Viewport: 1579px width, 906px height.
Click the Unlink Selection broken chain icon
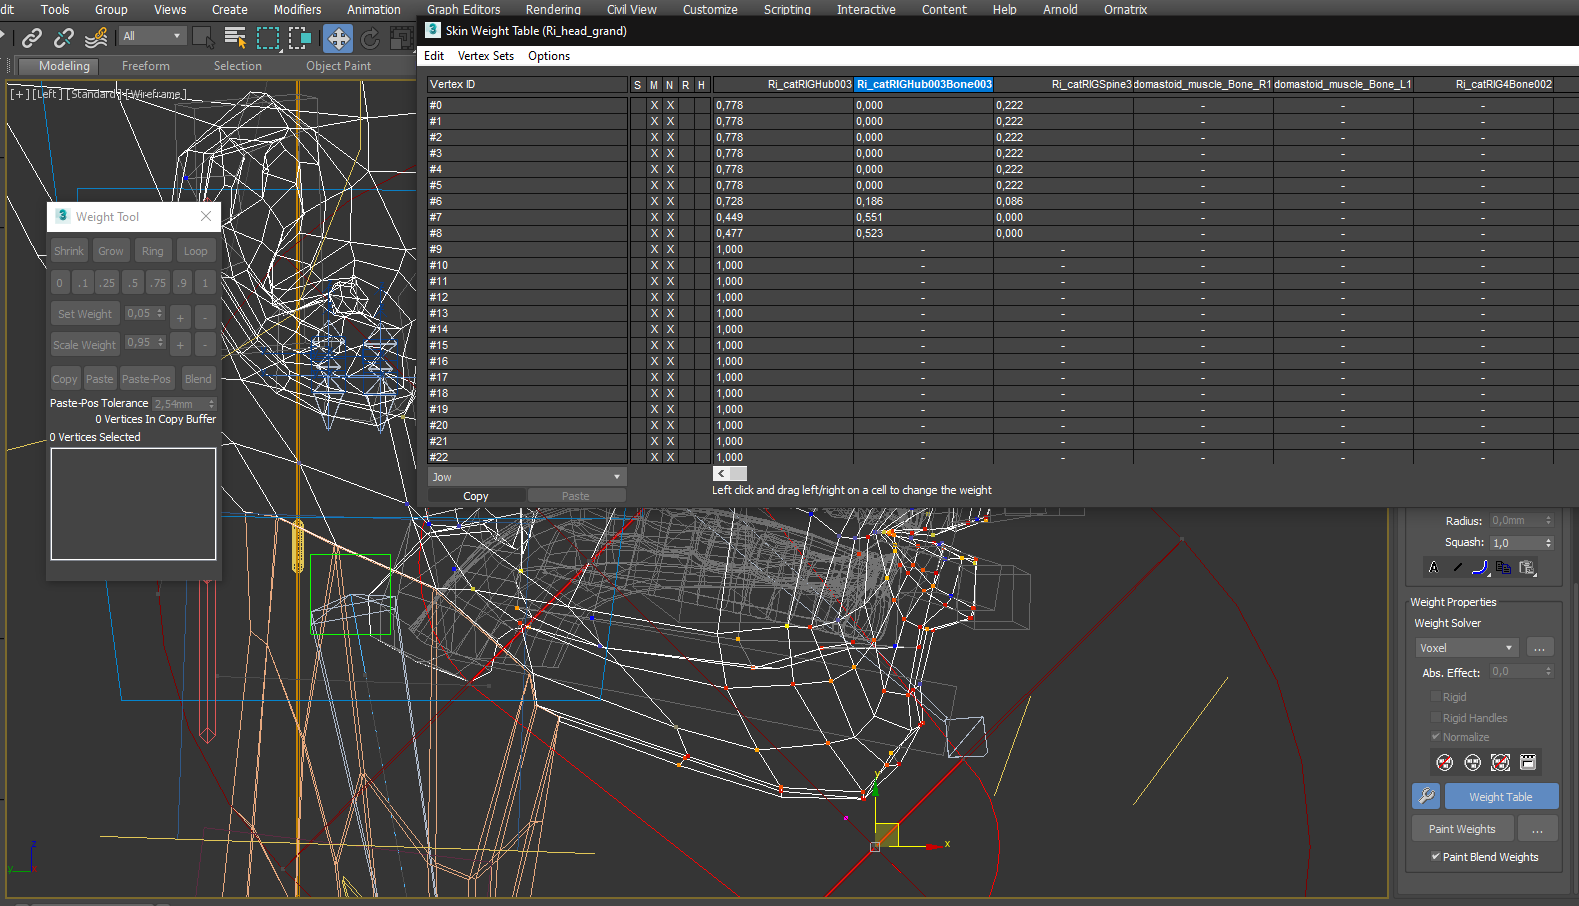click(64, 38)
